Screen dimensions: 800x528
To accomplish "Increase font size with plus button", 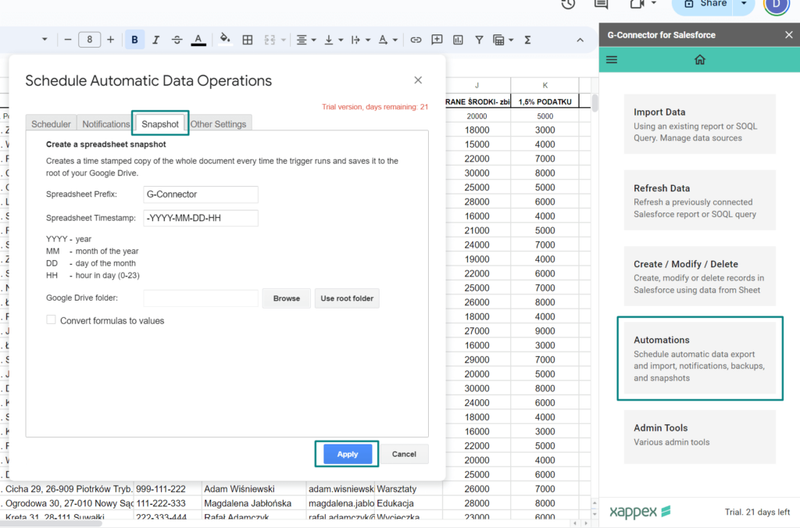I will 110,40.
